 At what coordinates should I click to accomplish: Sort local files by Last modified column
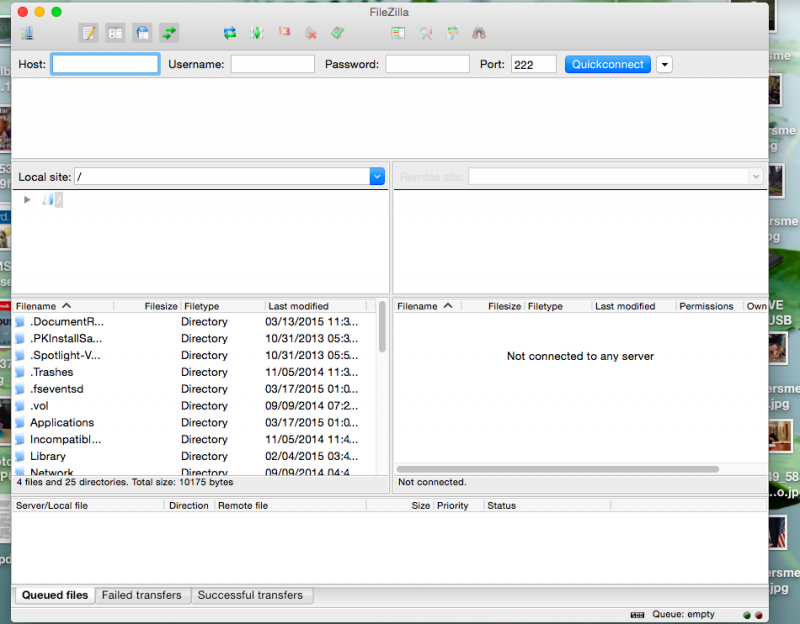[298, 306]
